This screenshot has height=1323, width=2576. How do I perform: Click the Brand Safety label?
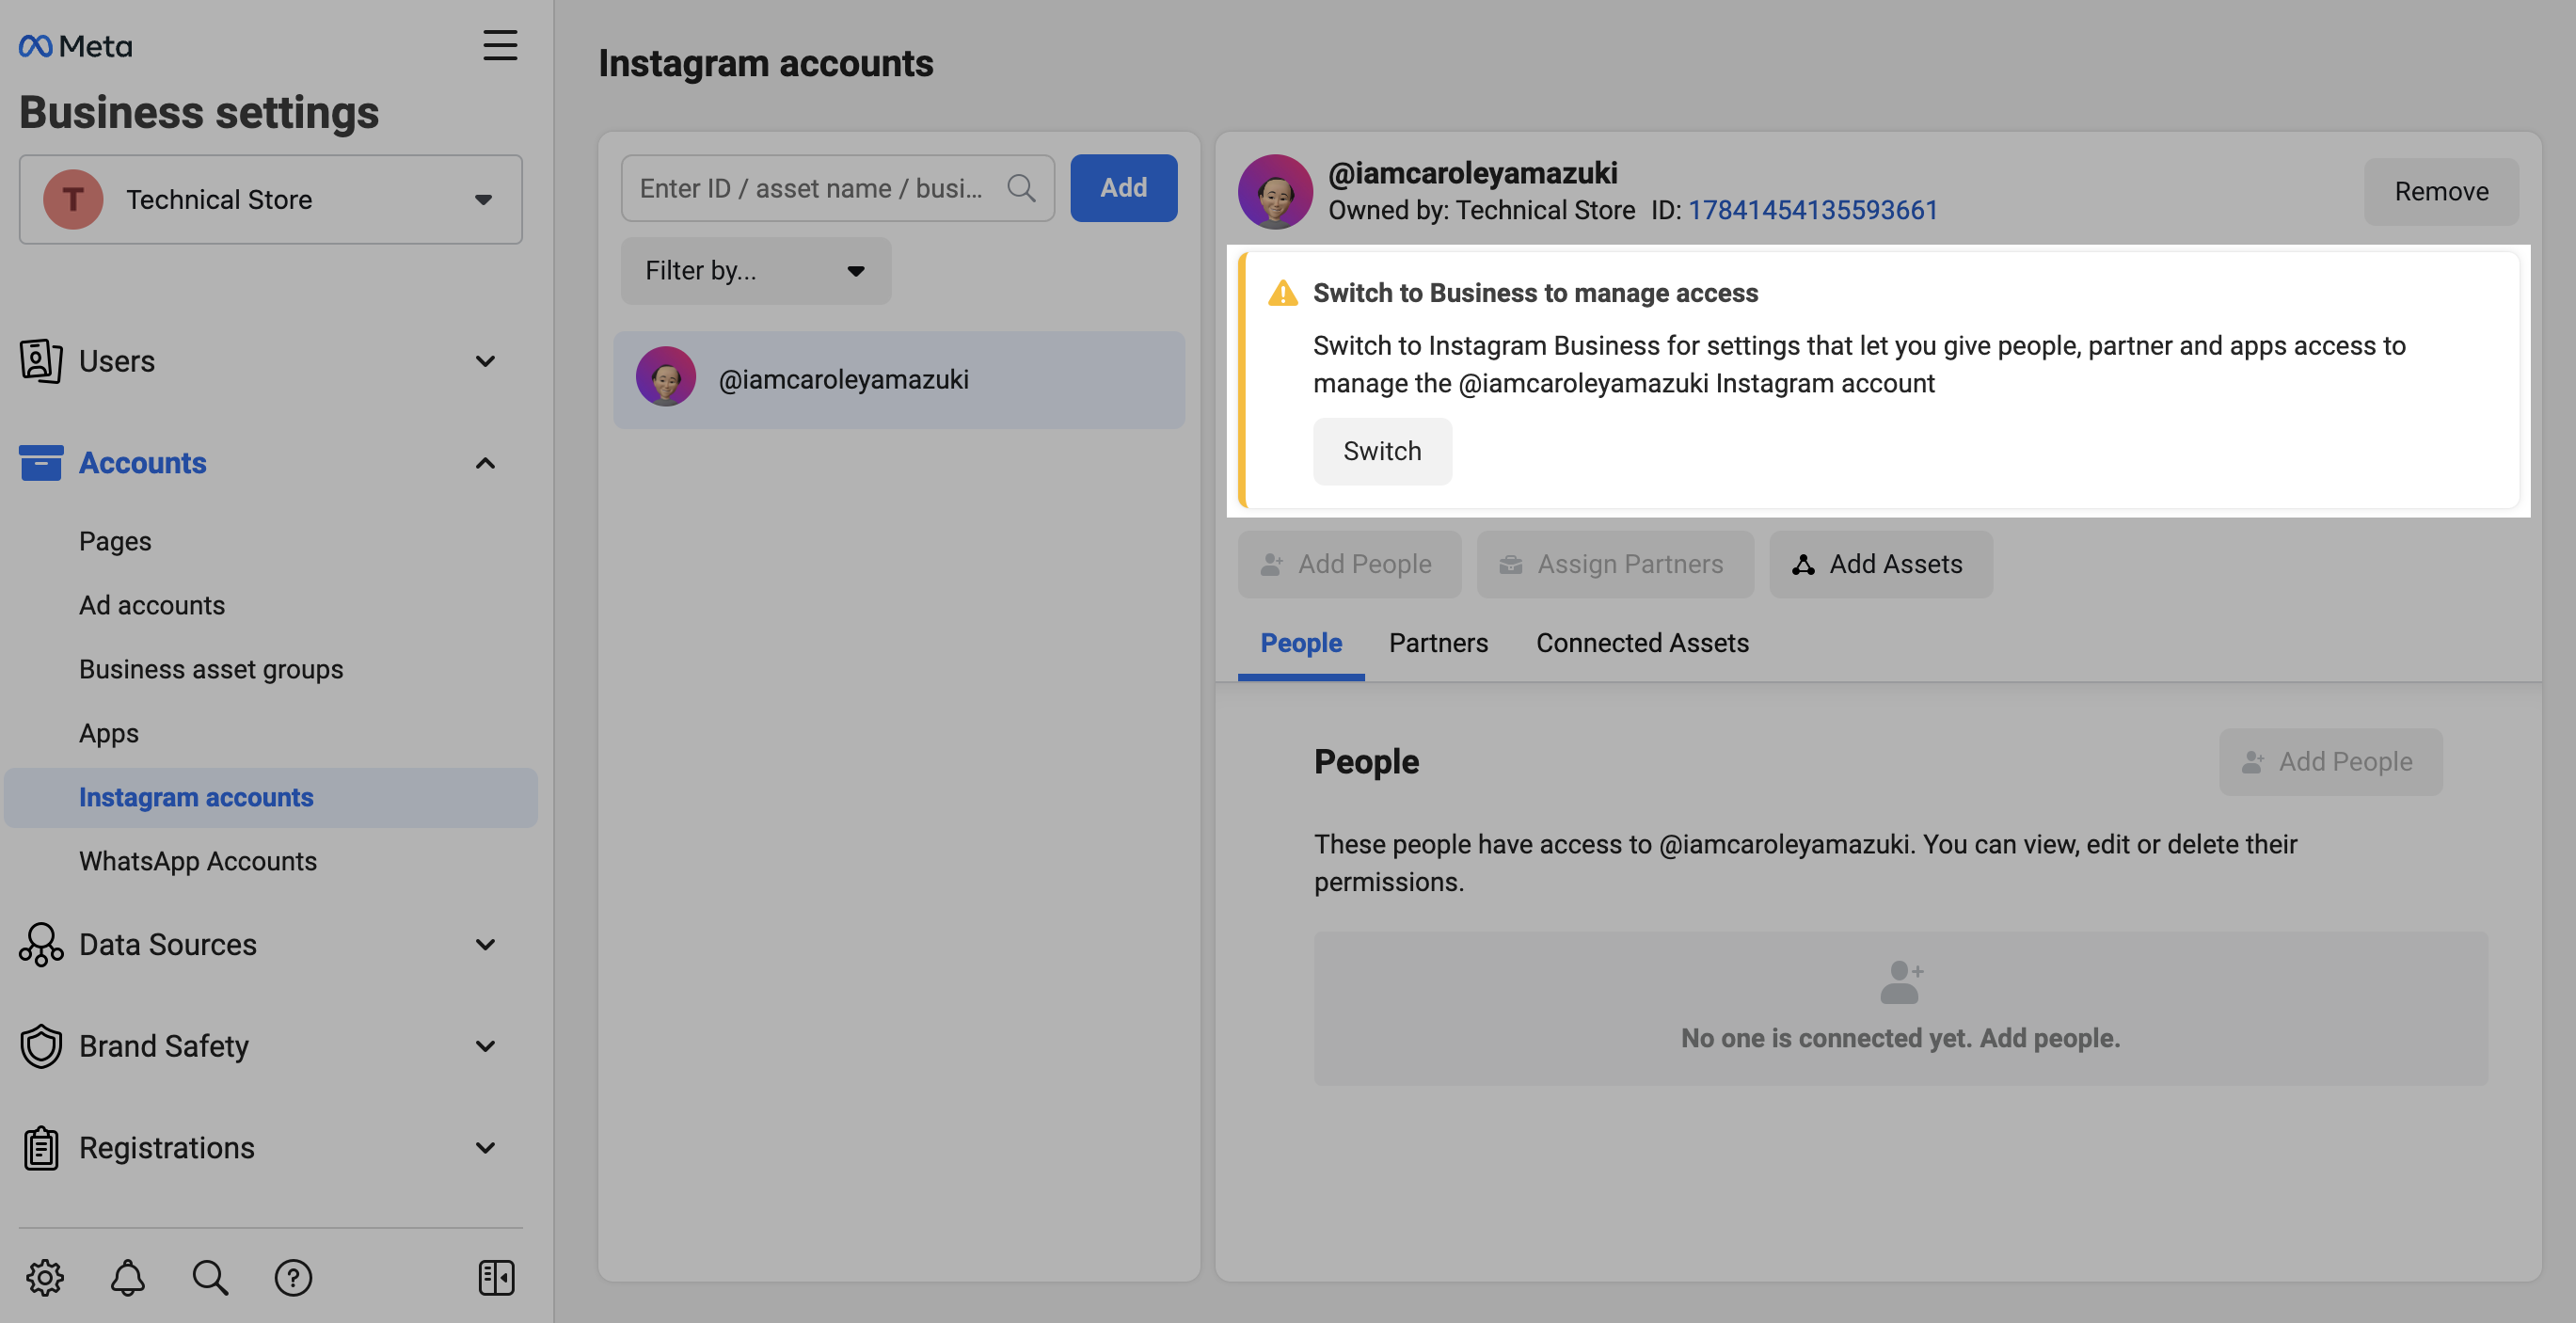tap(164, 1046)
